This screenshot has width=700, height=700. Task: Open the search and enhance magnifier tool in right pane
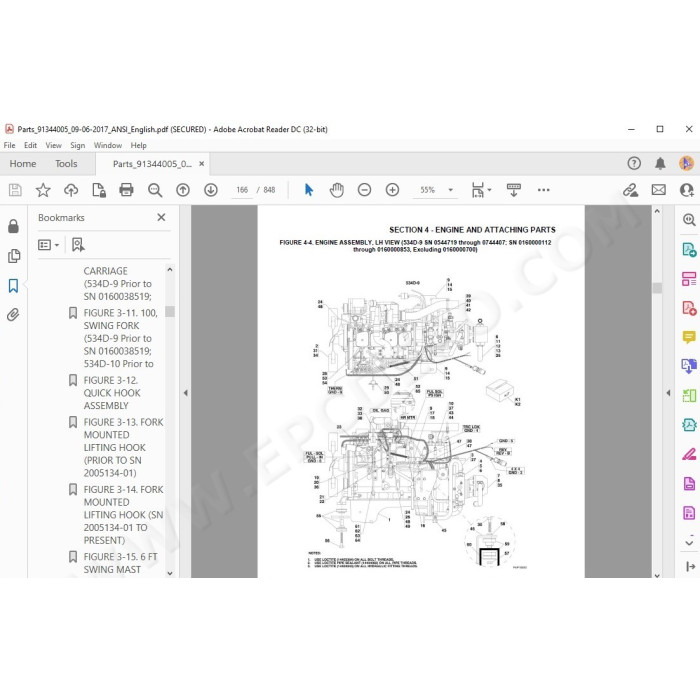tap(689, 219)
